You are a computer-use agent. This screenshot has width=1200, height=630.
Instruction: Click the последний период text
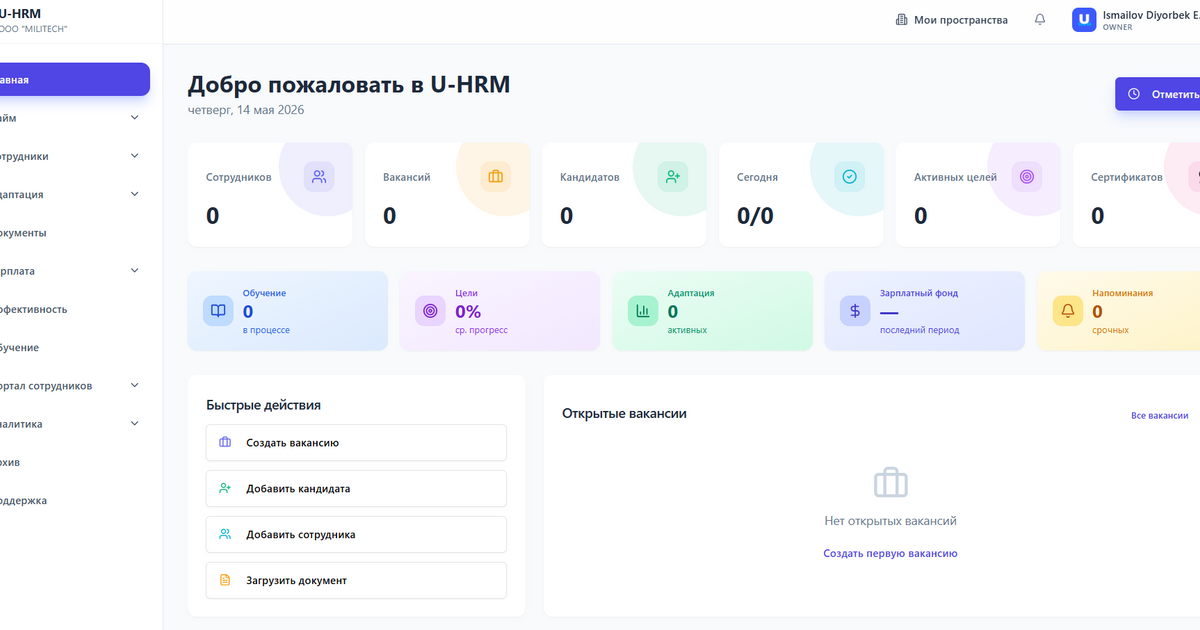pos(919,330)
